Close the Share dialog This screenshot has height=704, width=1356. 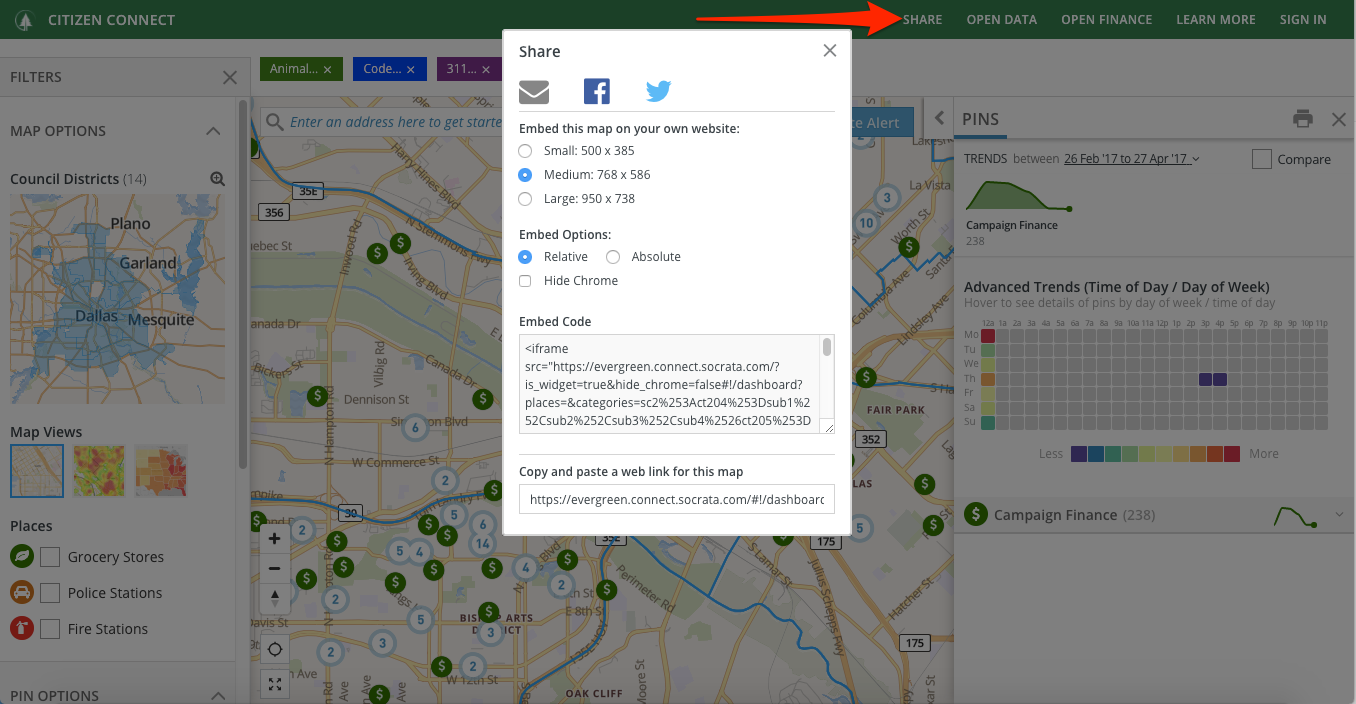click(x=829, y=51)
